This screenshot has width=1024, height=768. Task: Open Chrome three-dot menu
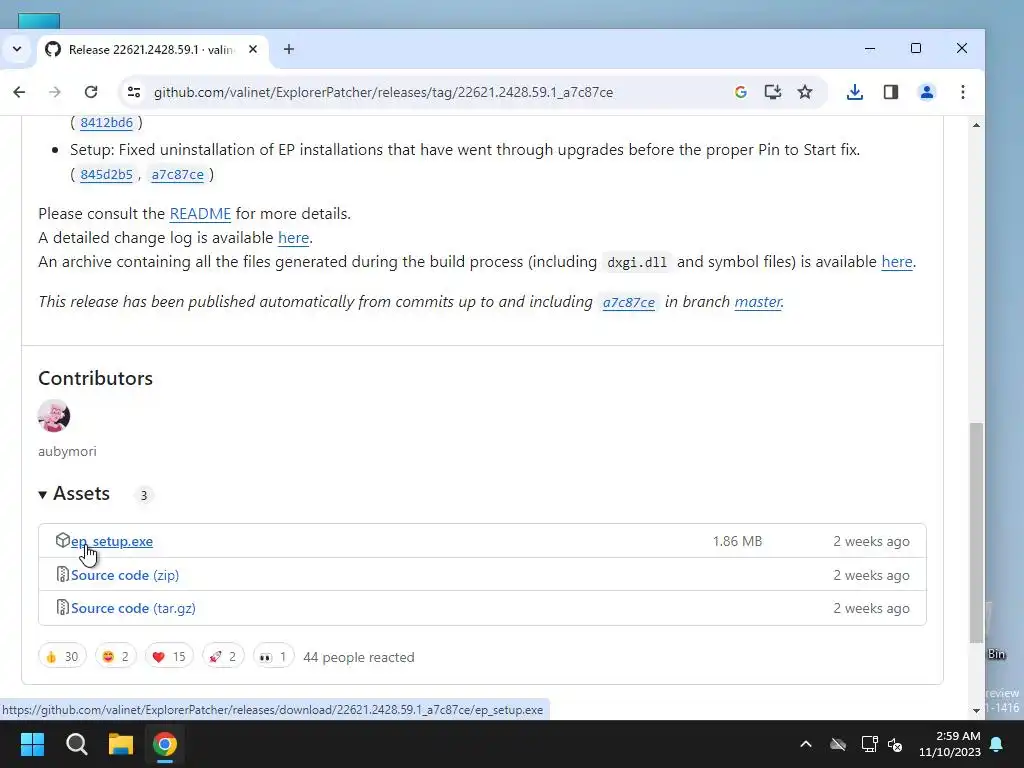click(963, 92)
